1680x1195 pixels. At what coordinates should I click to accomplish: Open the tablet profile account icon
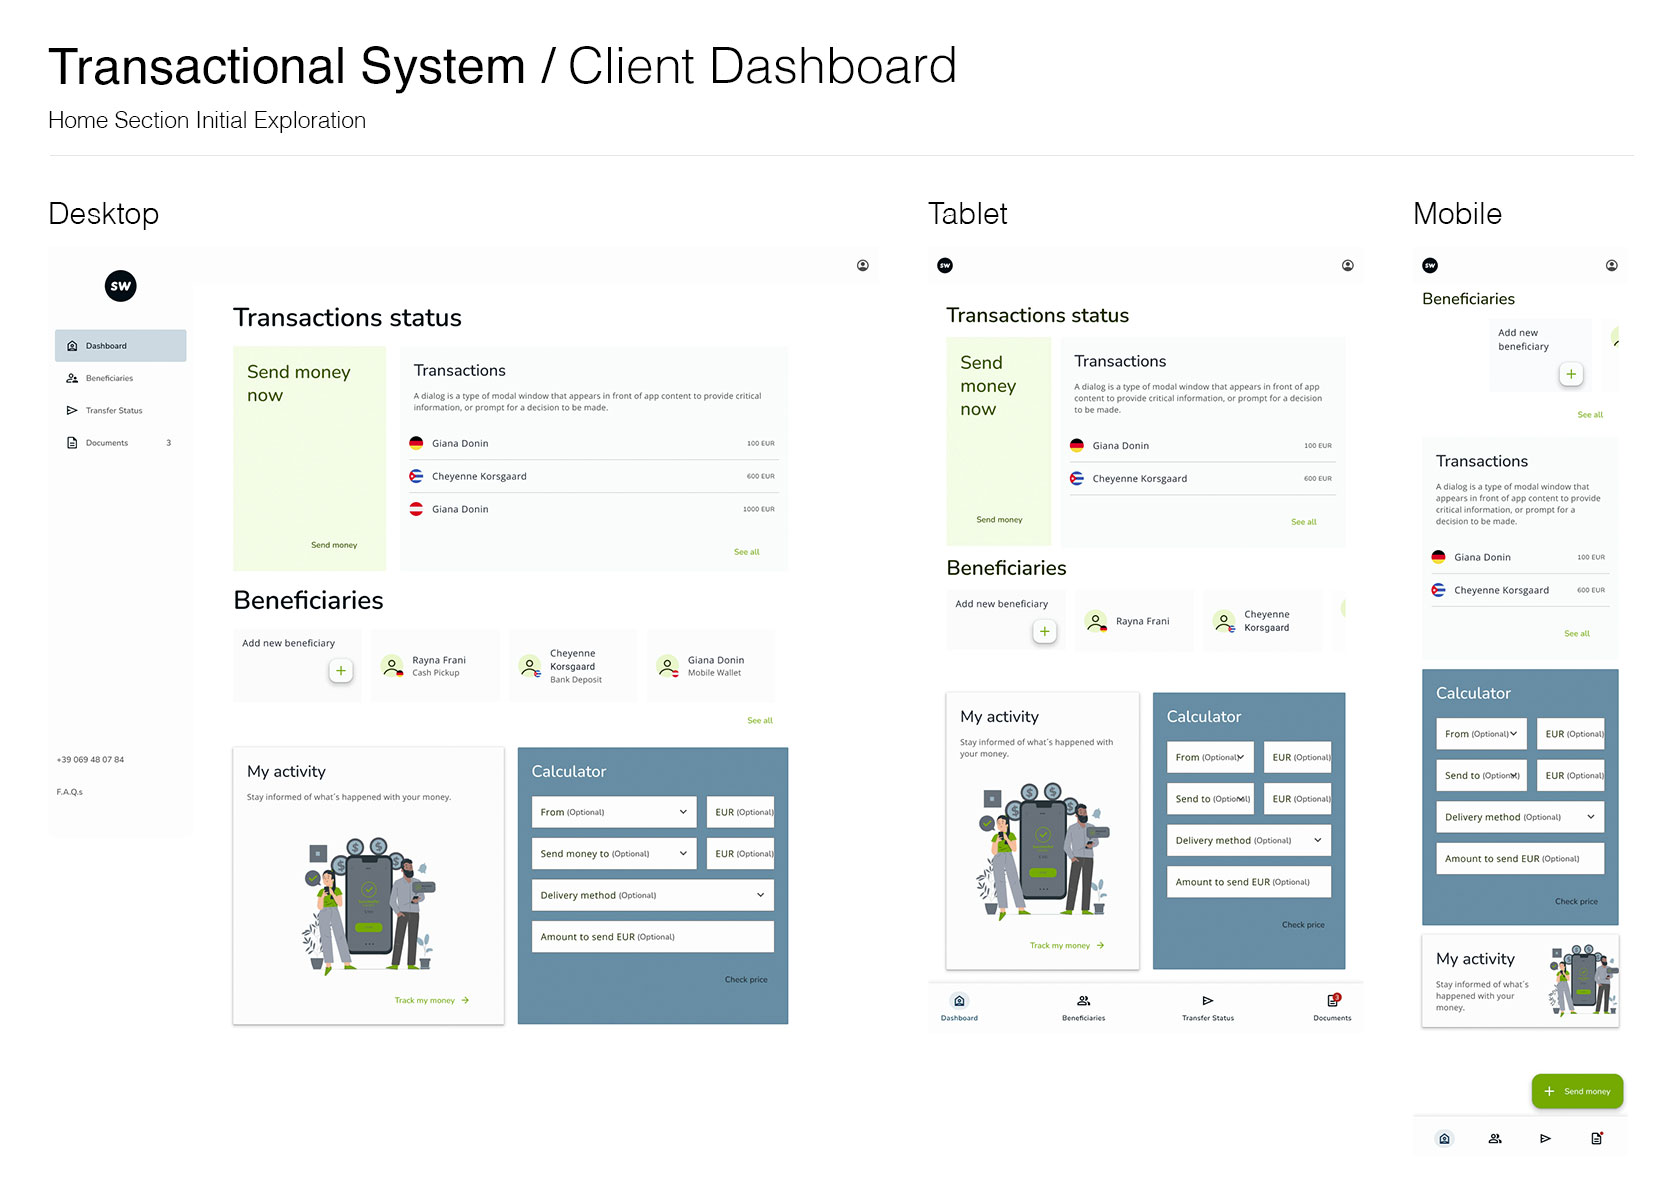(1347, 265)
